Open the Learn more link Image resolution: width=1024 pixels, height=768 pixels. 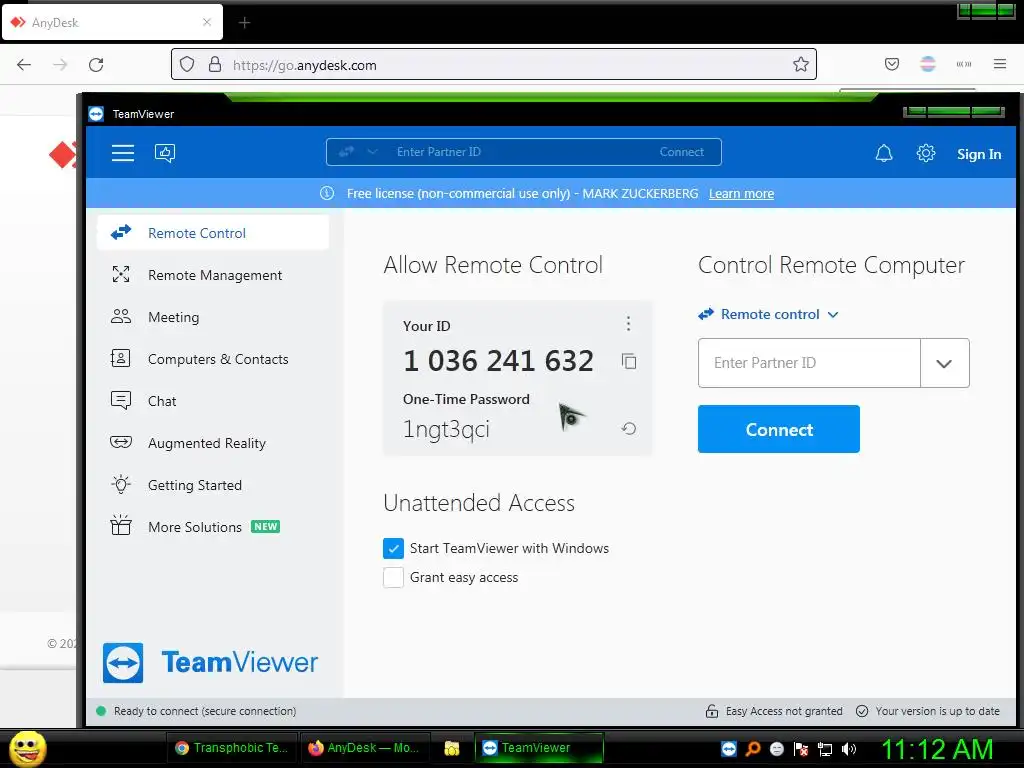pyautogui.click(x=741, y=193)
